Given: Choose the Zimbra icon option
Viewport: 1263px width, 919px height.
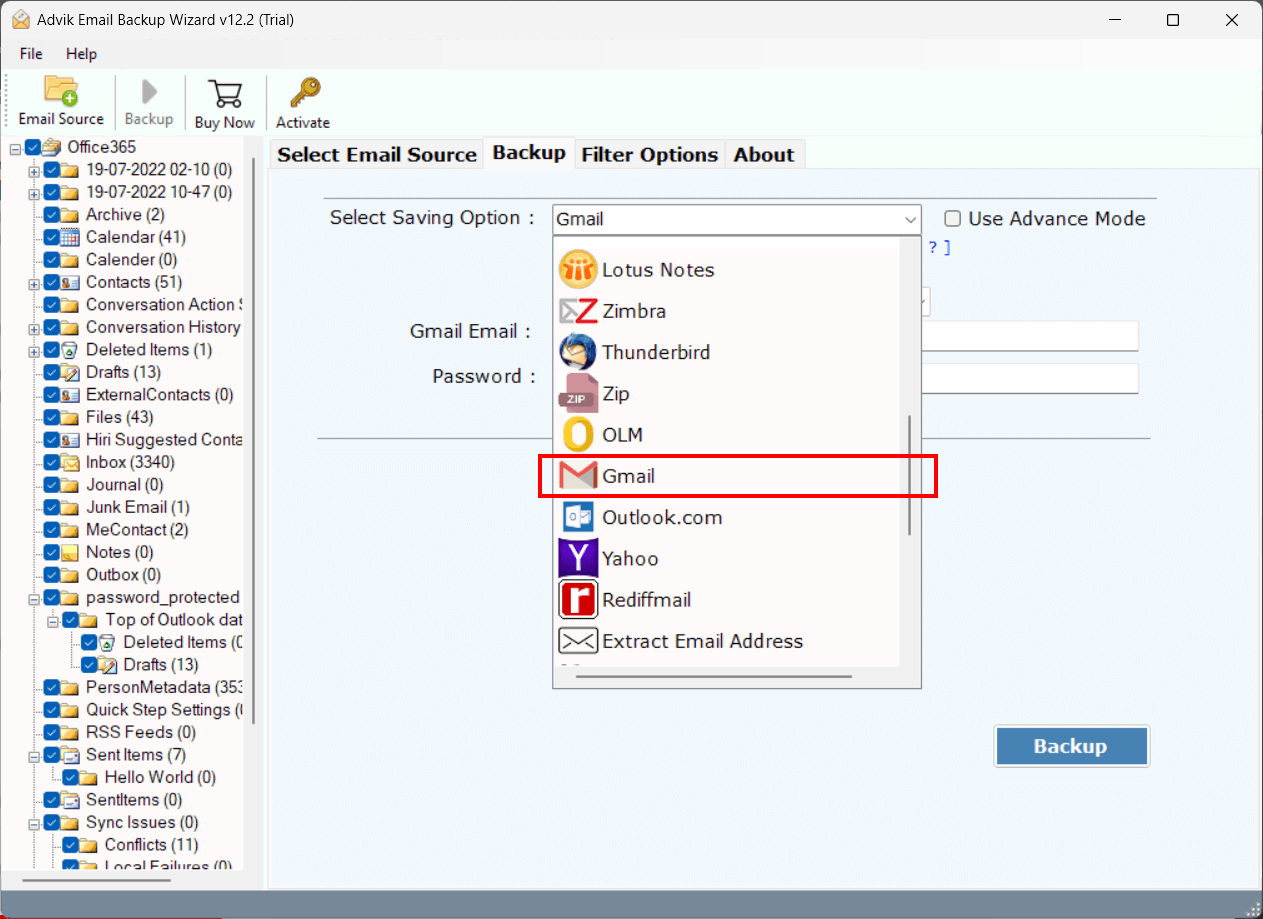Looking at the screenshot, I should tap(578, 311).
